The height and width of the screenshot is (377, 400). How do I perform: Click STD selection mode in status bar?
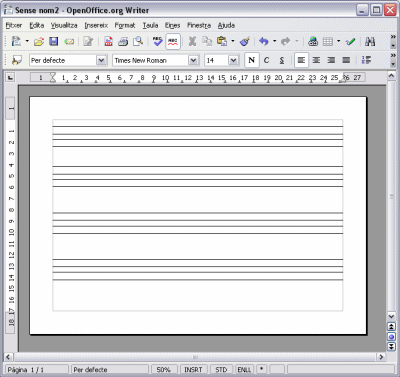pos(221,370)
